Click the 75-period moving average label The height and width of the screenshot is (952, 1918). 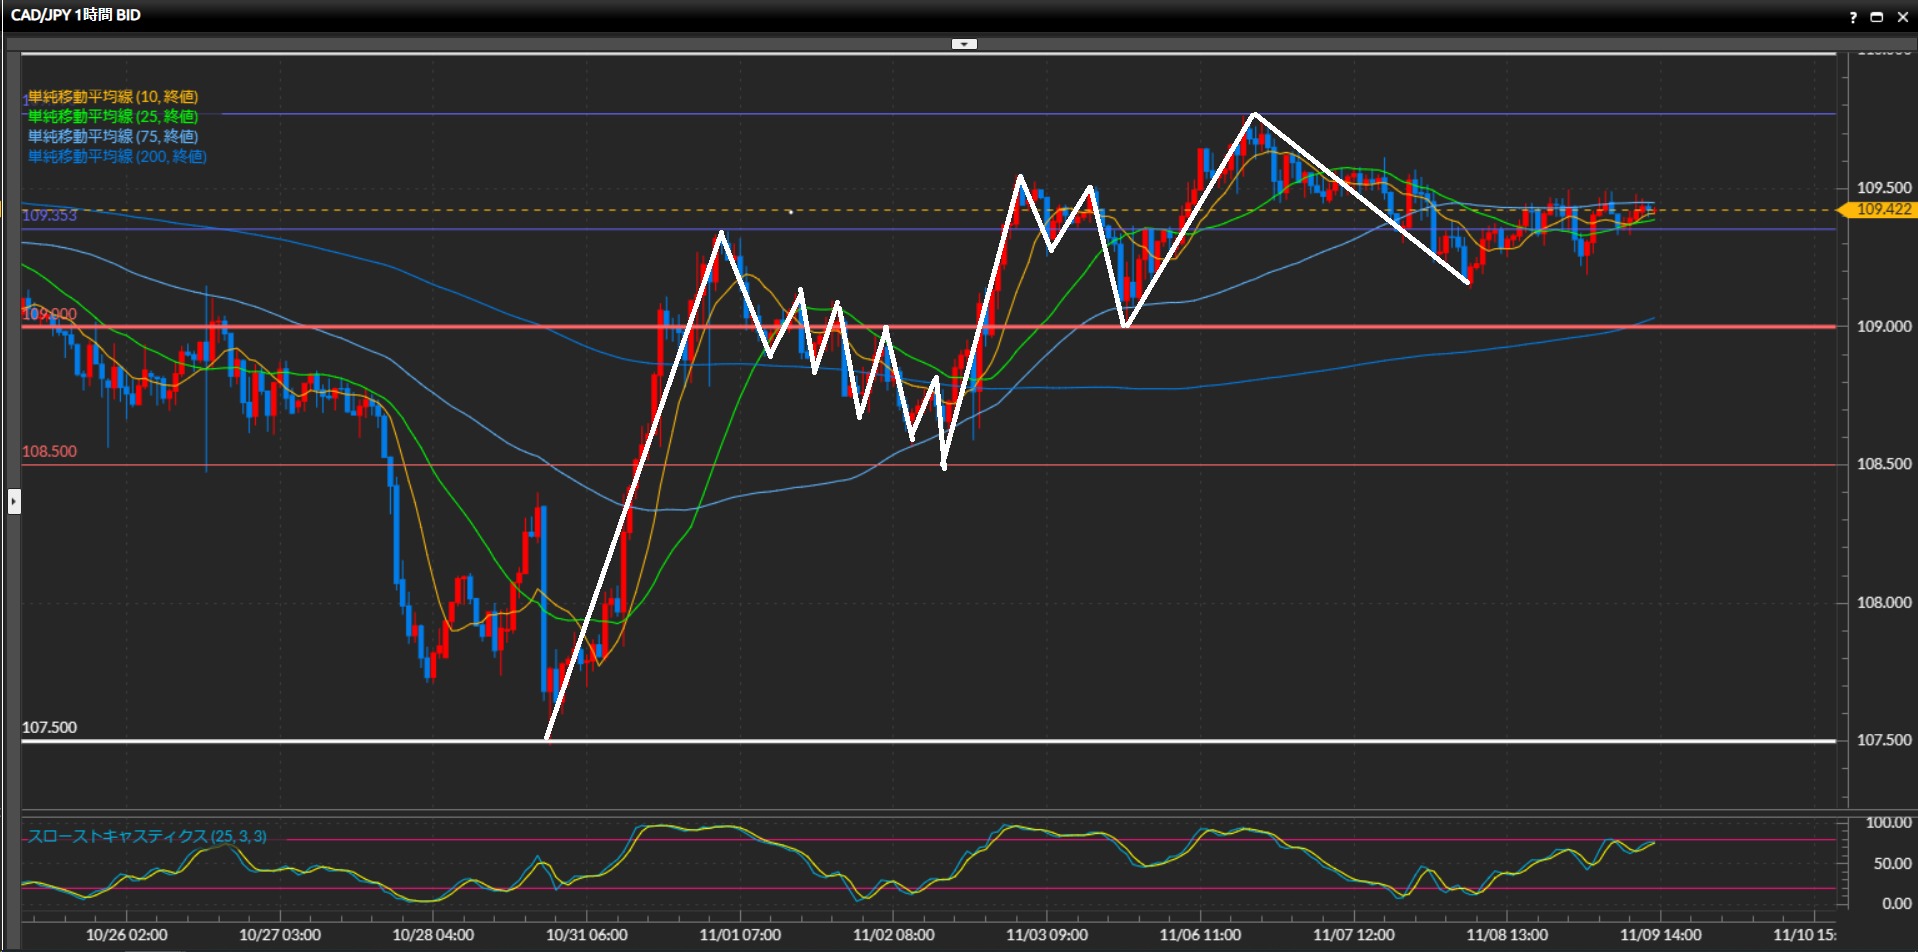113,137
